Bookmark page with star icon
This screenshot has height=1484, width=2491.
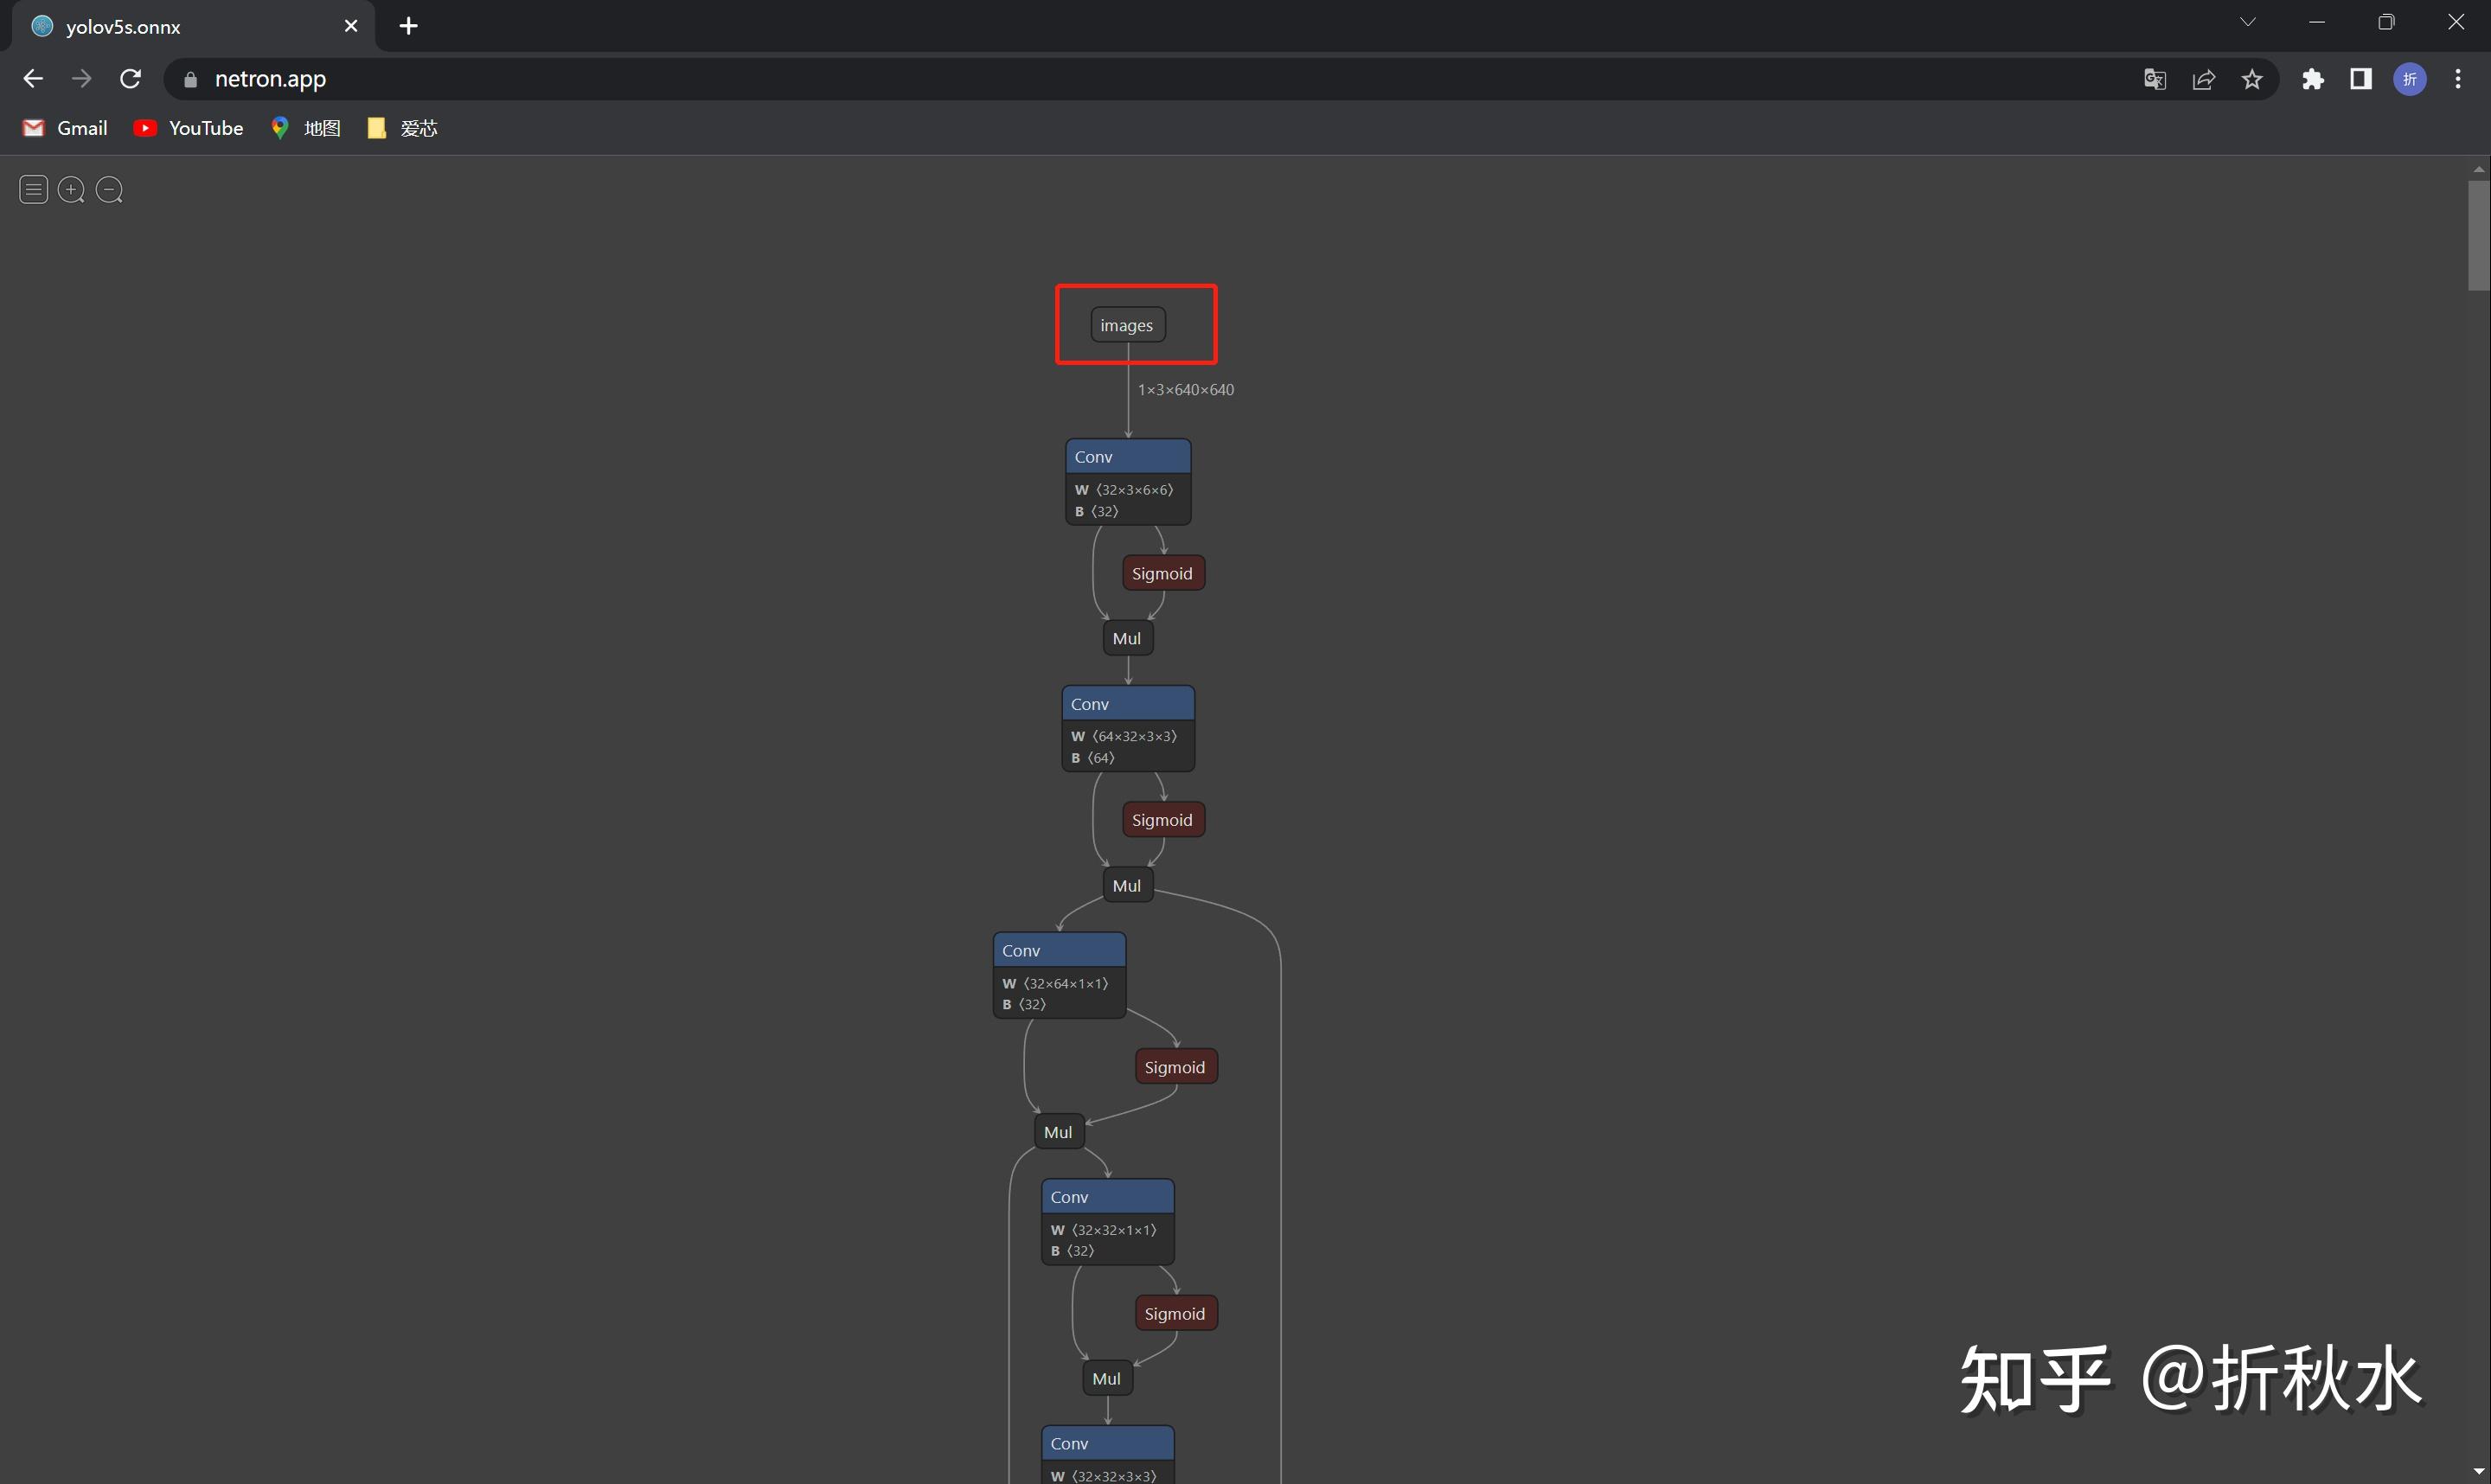click(x=2252, y=79)
